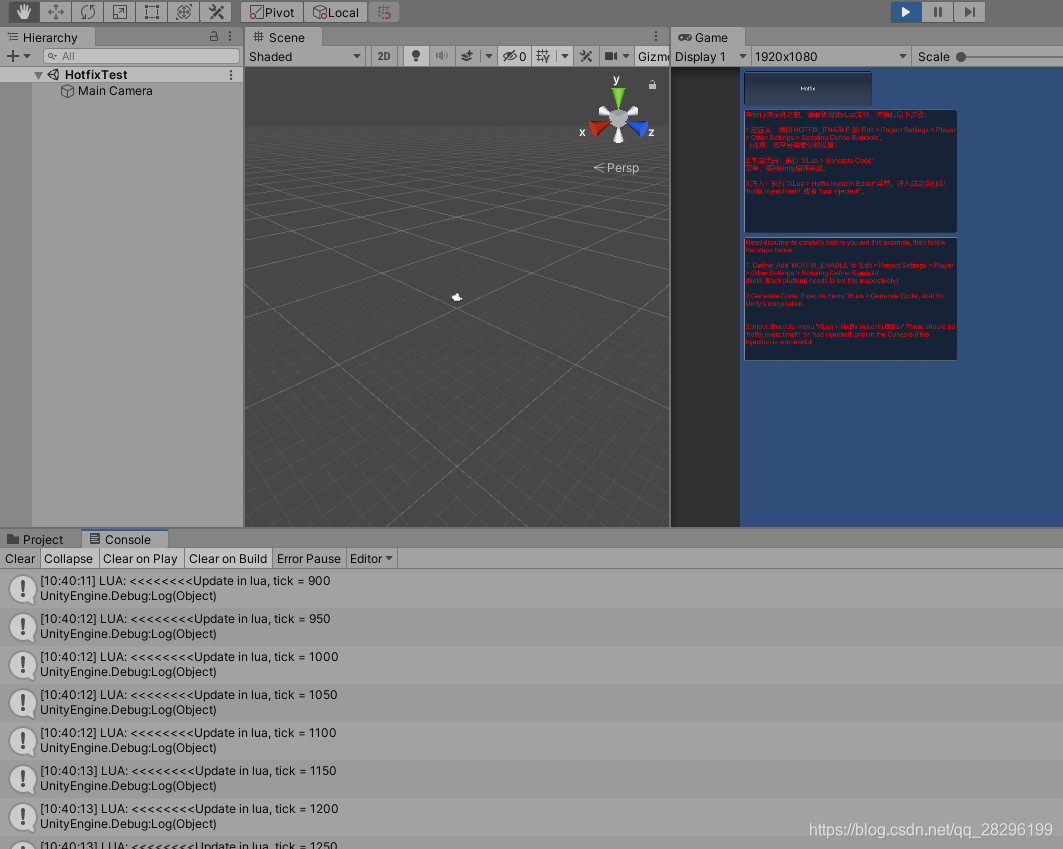Screen dimensions: 1063x849
Task: Lock the Hierarchy panel
Action: (214, 37)
